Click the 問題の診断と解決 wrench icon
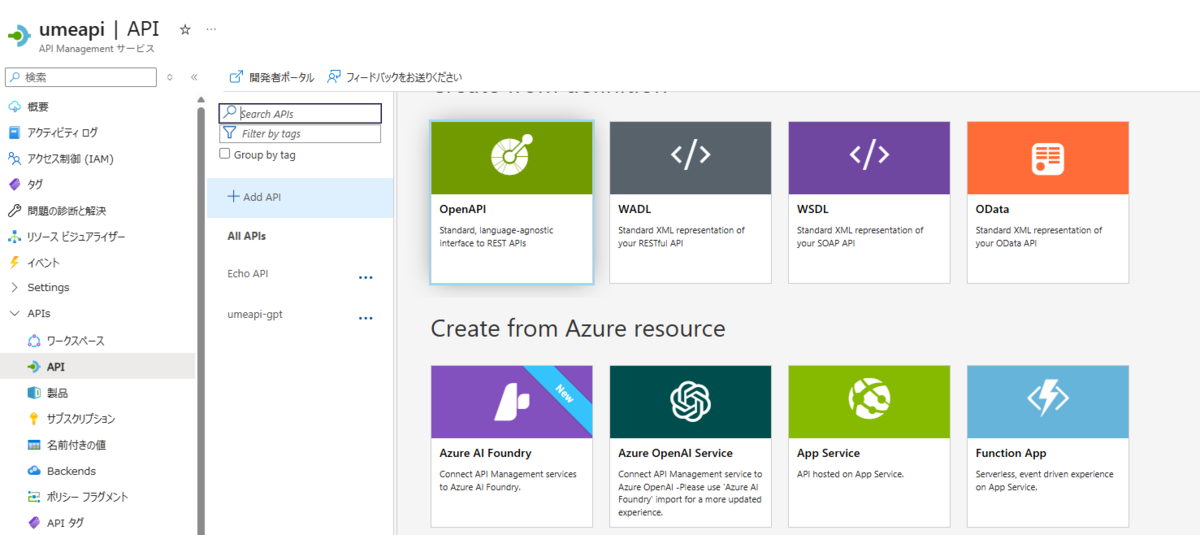Viewport: 1200px width, 535px height. 15,210
